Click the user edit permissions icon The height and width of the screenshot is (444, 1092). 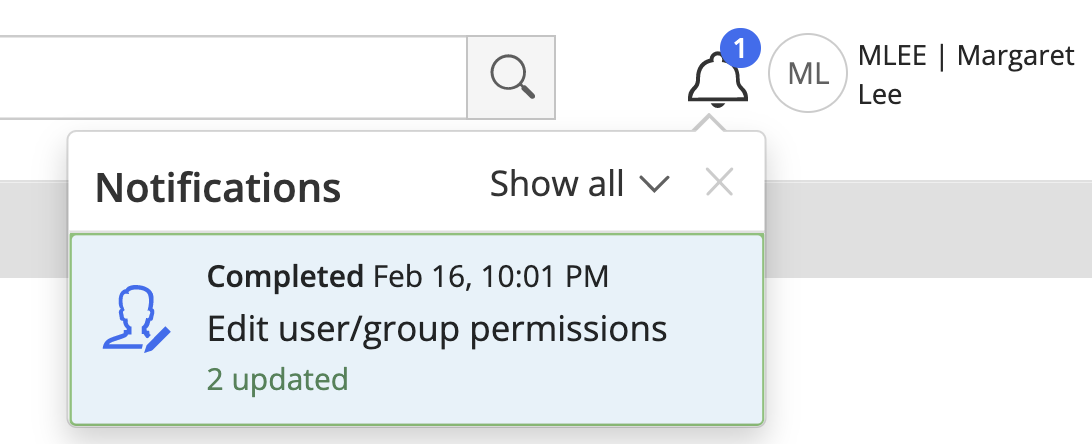136,320
